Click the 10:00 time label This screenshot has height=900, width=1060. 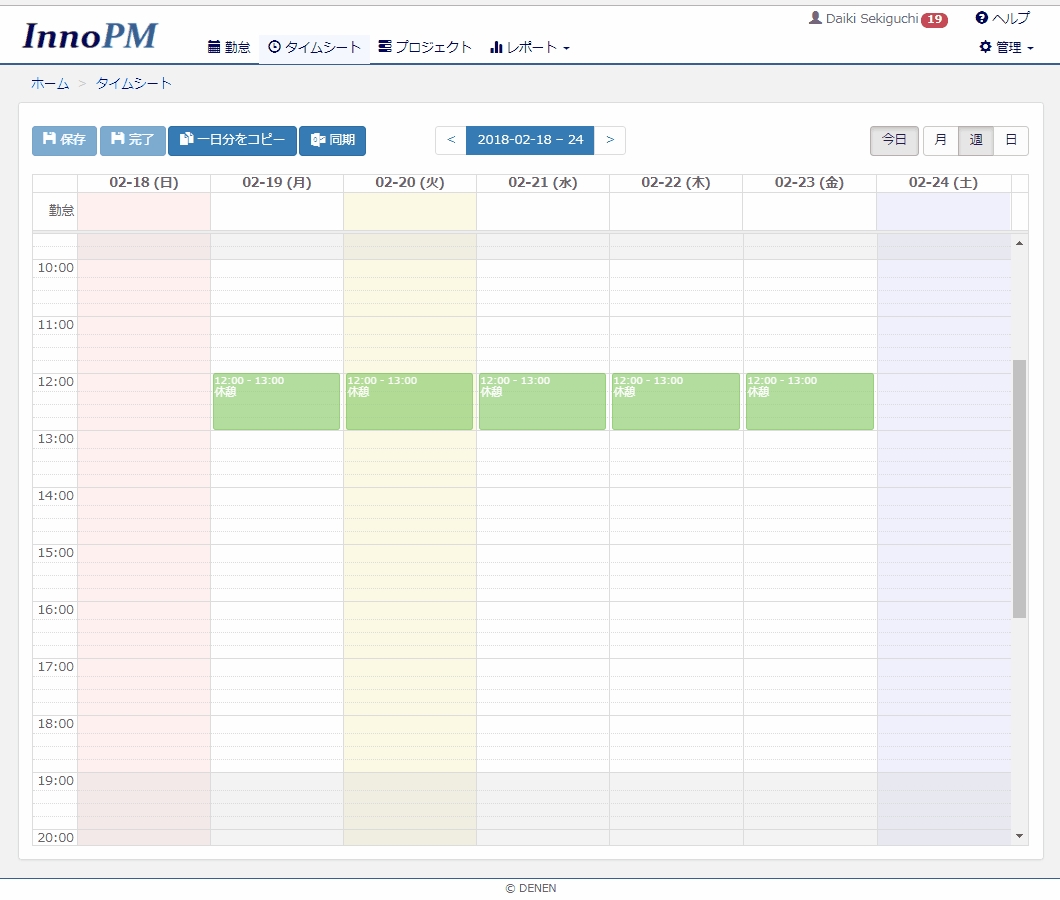pyautogui.click(x=55, y=268)
